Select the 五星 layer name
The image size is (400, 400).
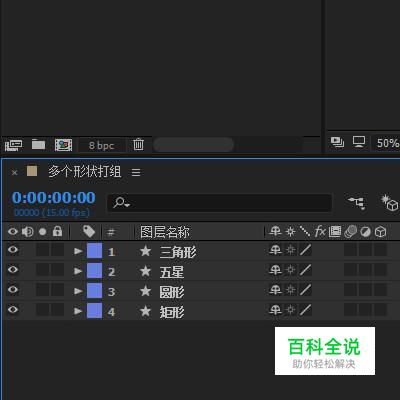click(172, 272)
